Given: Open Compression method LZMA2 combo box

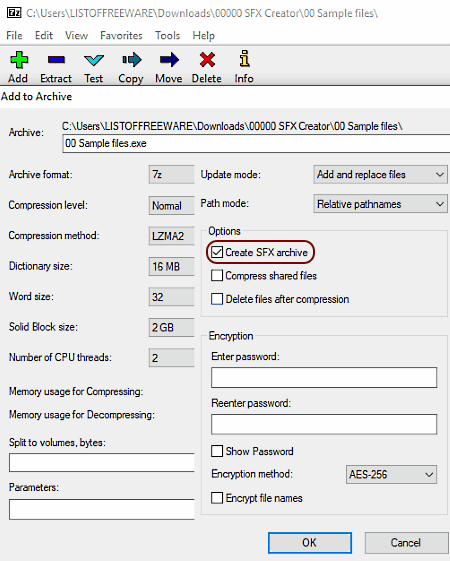Looking at the screenshot, I should pyautogui.click(x=172, y=236).
